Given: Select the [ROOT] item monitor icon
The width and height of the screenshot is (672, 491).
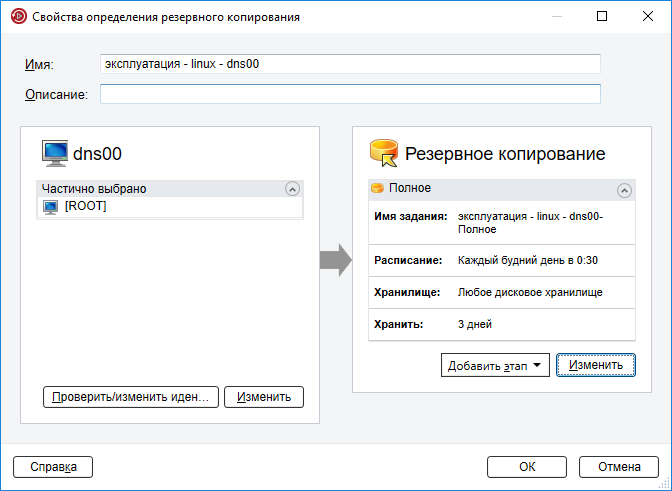Looking at the screenshot, I should (x=51, y=207).
